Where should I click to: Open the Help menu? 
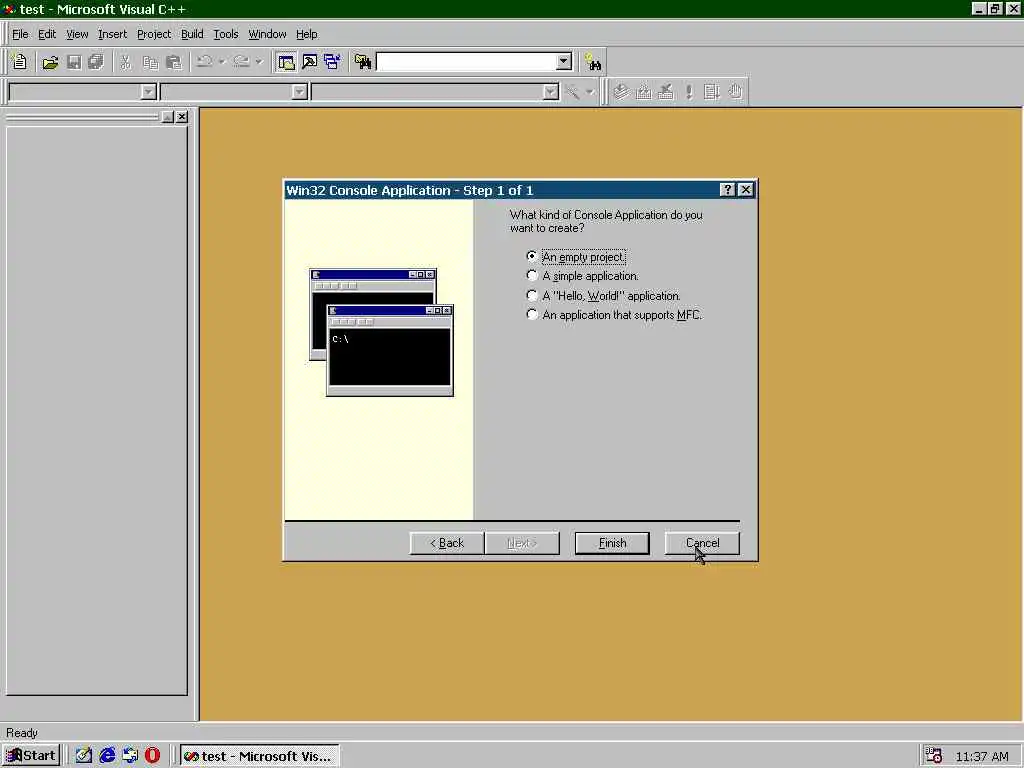[306, 34]
